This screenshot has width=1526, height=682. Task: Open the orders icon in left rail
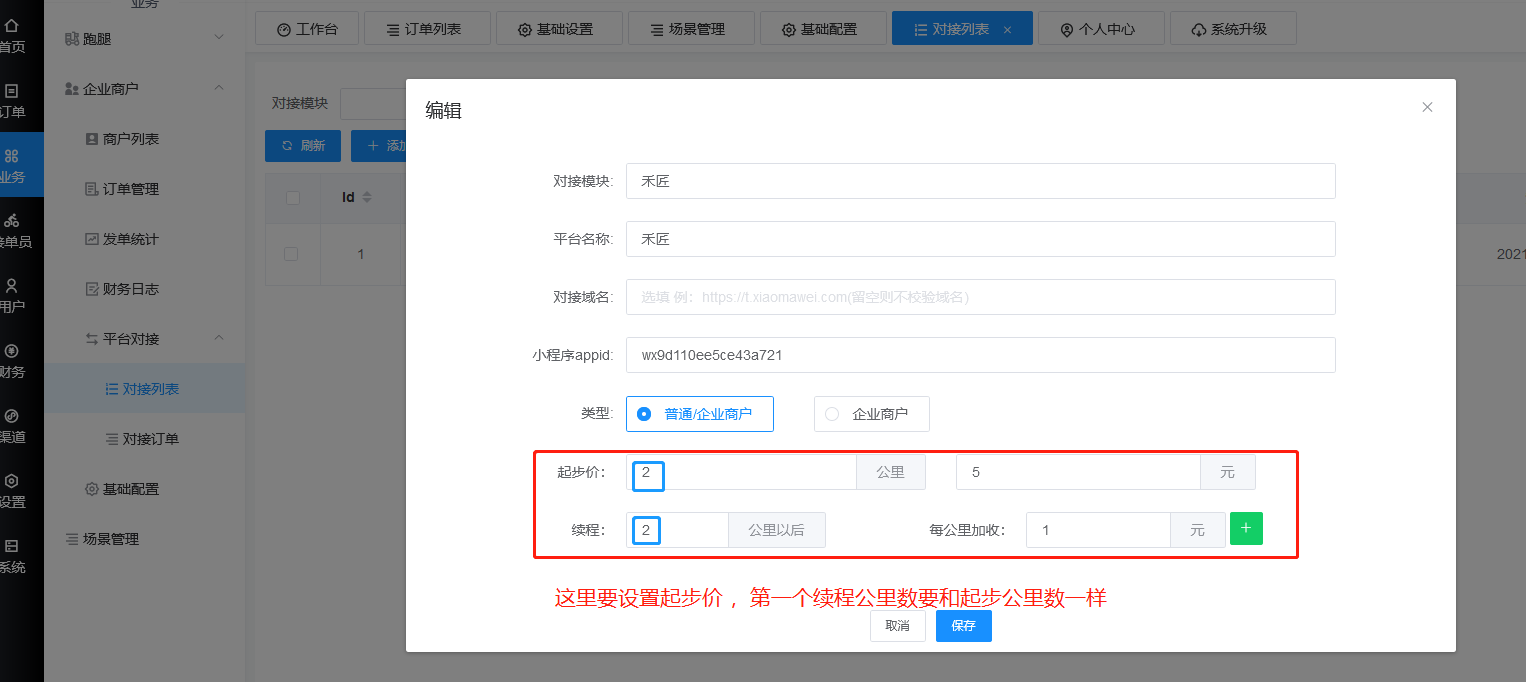(12, 90)
